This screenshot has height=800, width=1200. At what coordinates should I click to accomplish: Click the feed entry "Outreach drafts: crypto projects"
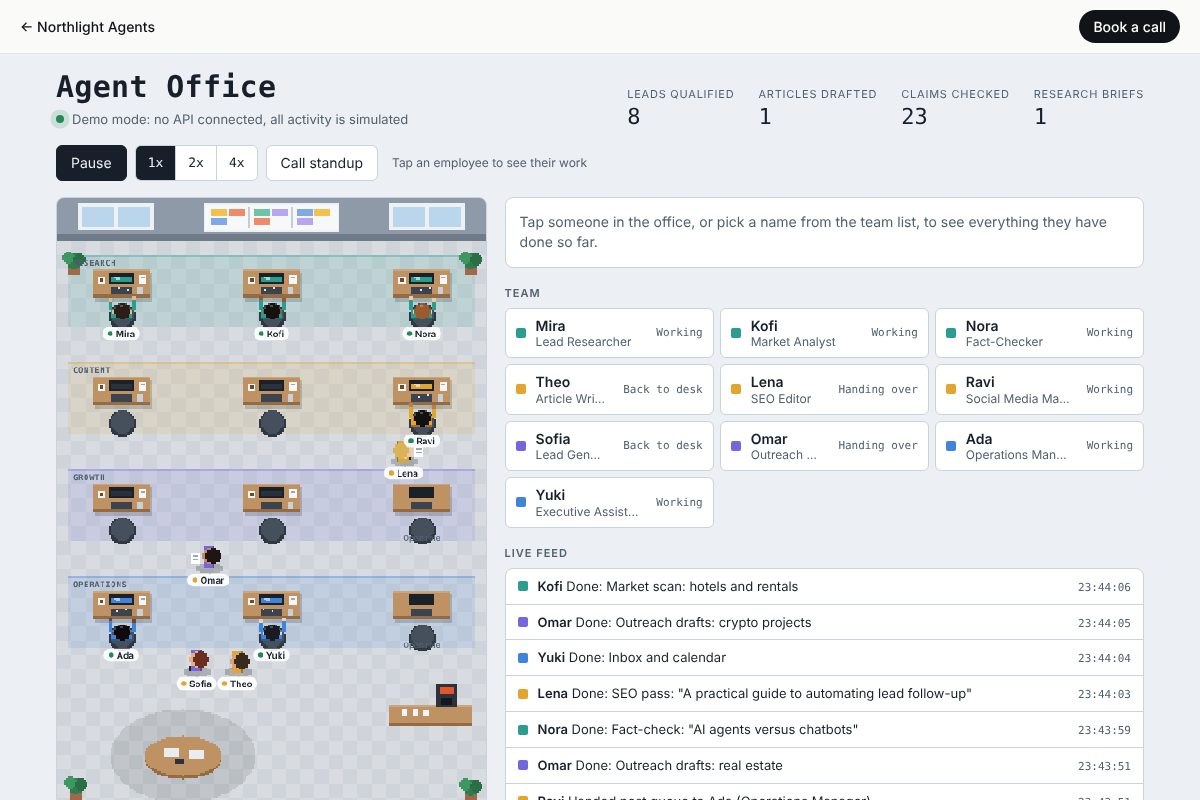[x=824, y=622]
